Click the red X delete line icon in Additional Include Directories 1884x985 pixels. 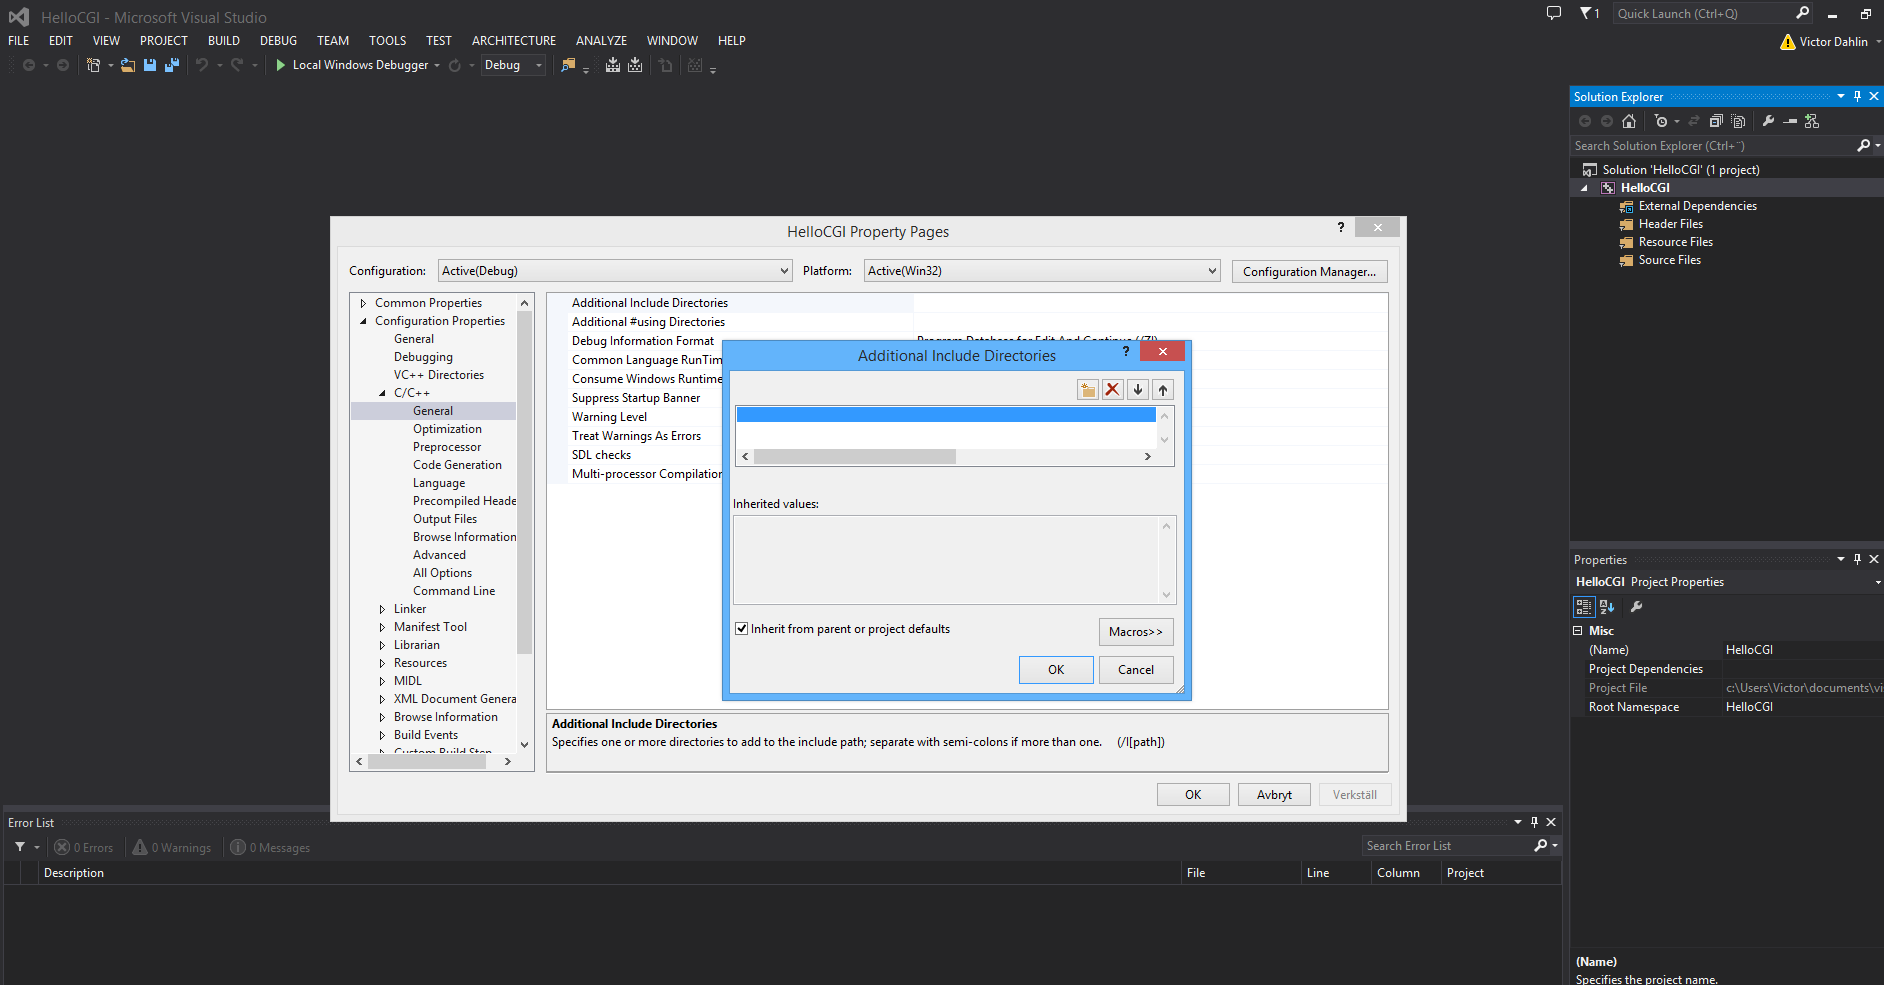click(1113, 390)
